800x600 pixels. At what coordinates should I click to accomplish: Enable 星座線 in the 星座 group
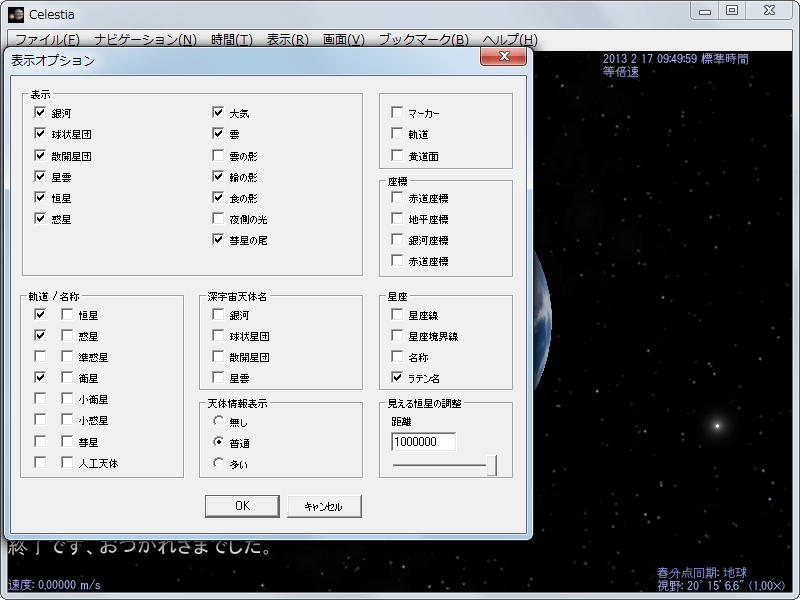click(397, 315)
